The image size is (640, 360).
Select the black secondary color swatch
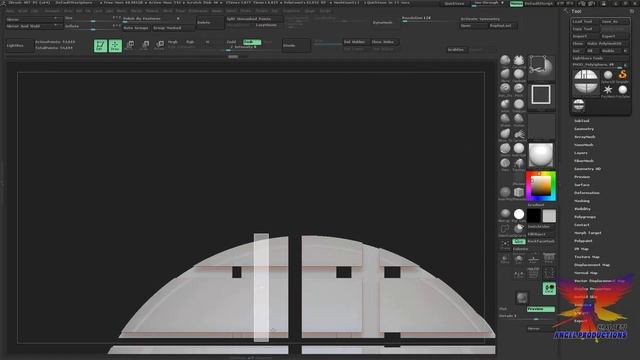click(x=533, y=216)
